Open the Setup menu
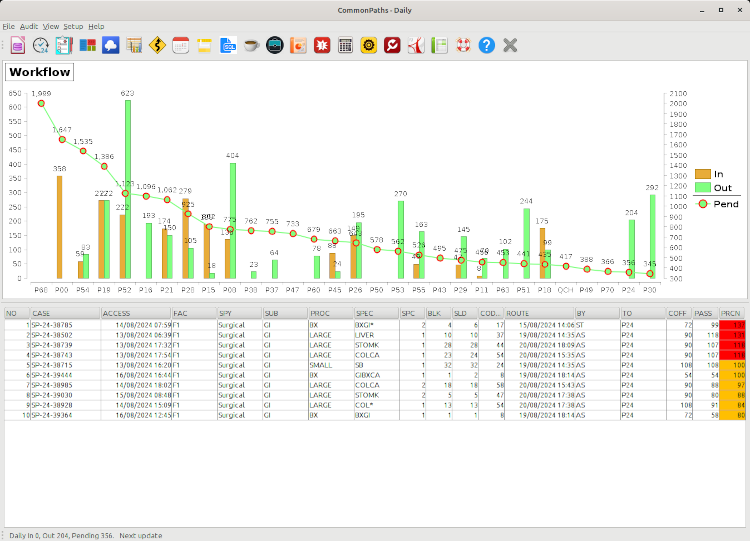Screen dimensions: 750x541 (73, 25)
